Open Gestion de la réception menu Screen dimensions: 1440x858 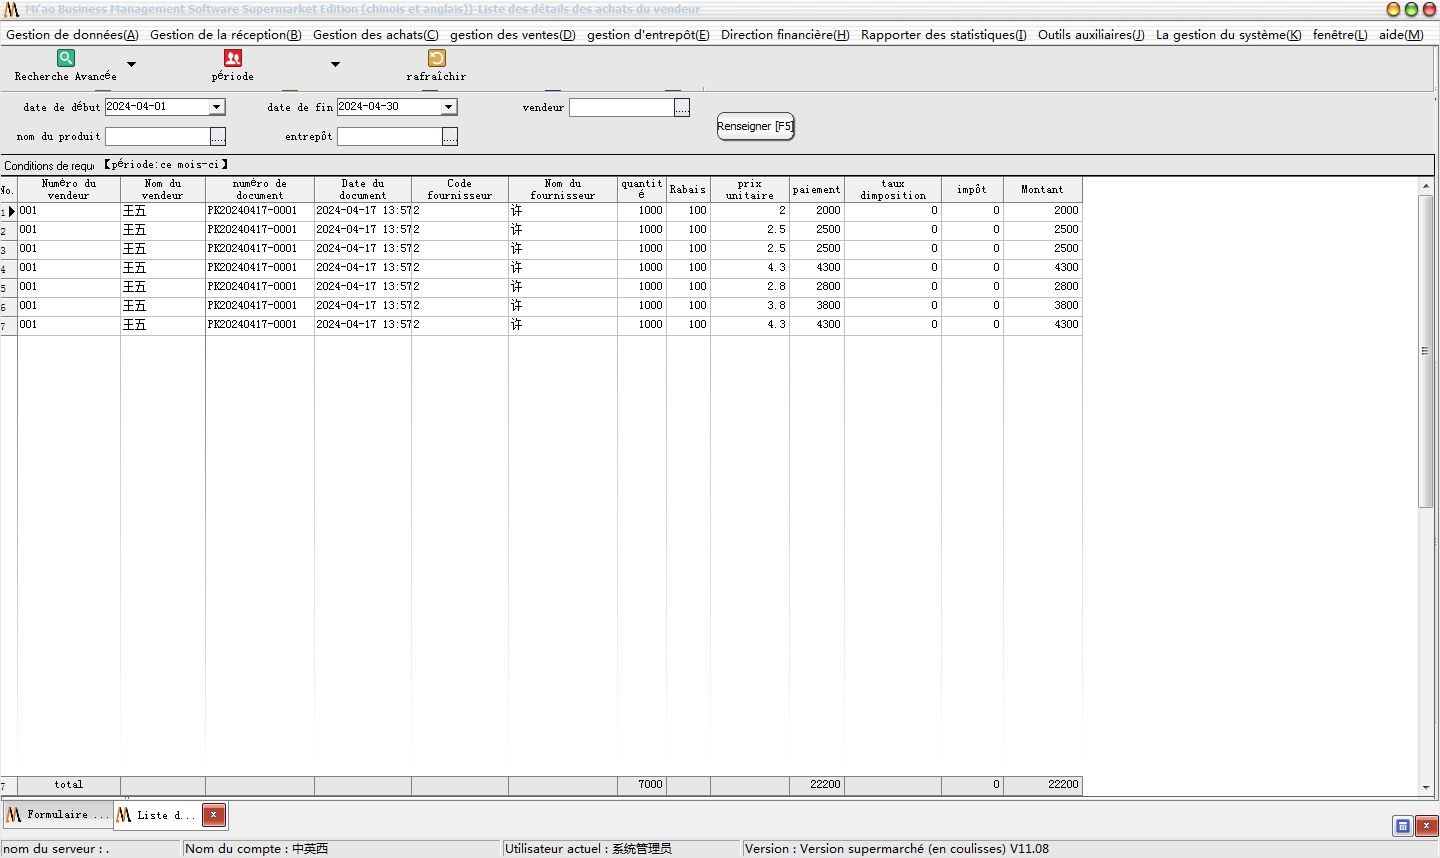(x=226, y=34)
